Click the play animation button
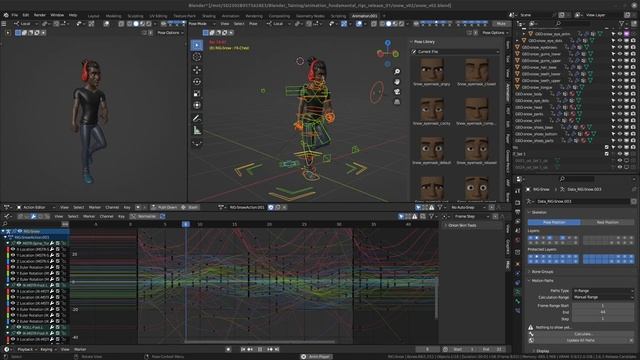Image resolution: width=640 pixels, height=360 pixels. [260, 349]
